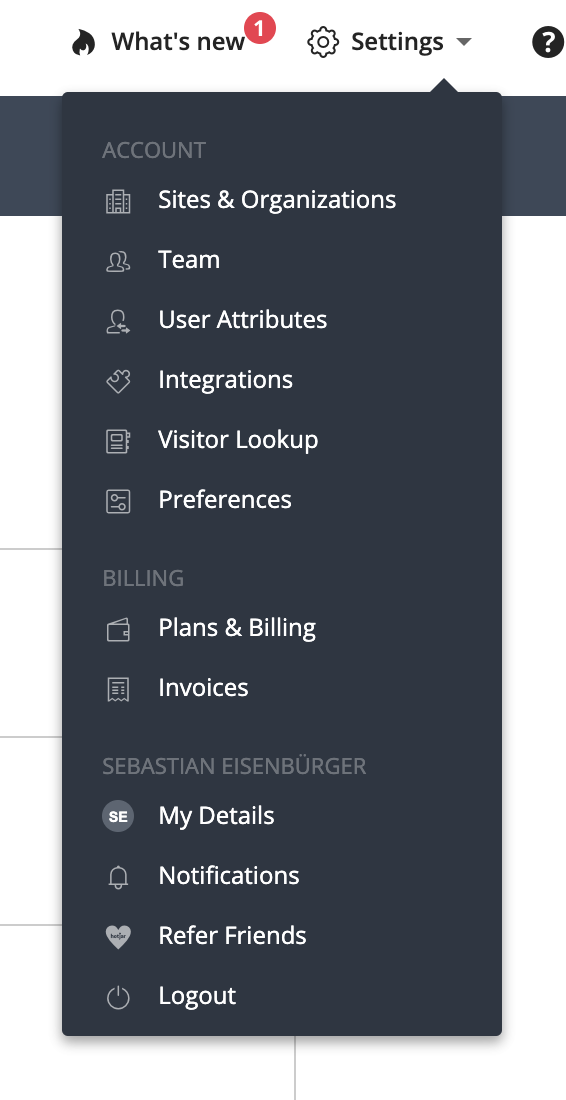The image size is (566, 1100).
Task: Collapse the Settings dropdown arrow
Action: point(464,42)
